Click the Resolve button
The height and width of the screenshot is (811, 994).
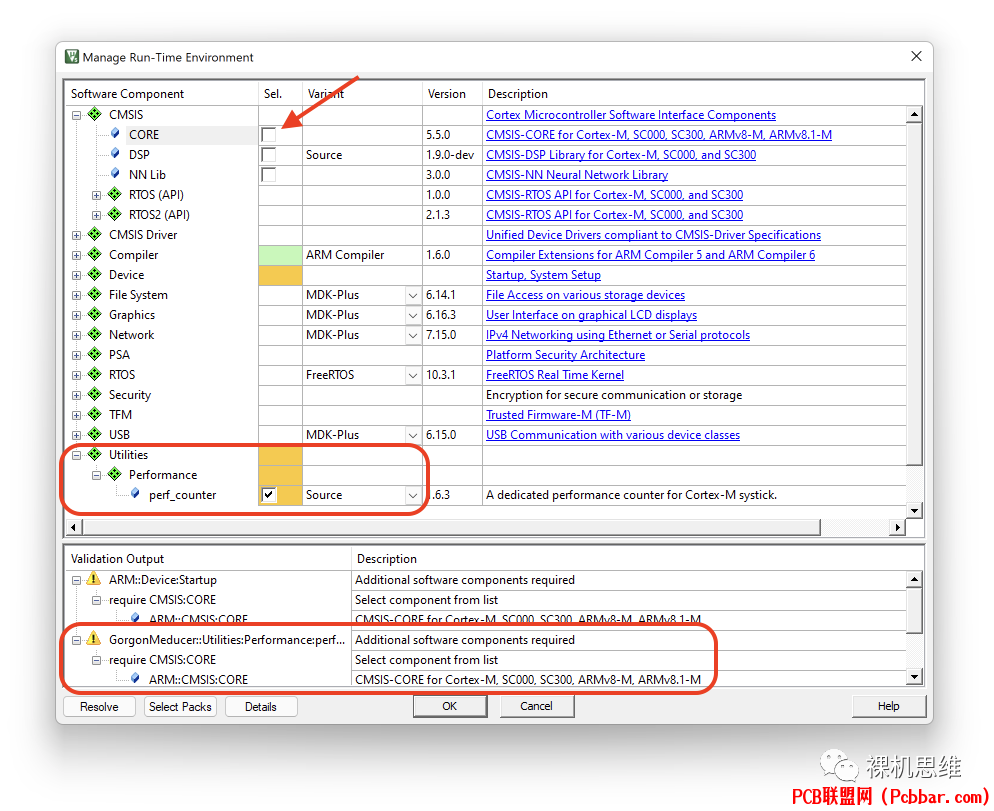tap(99, 706)
